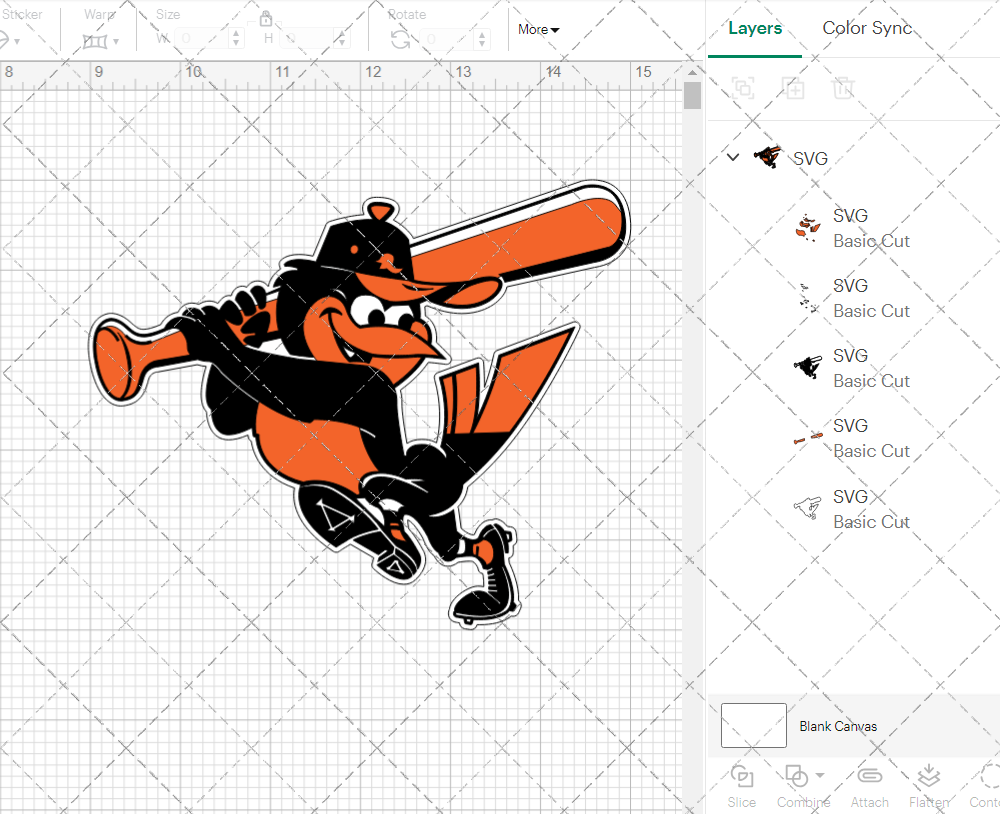The image size is (1000, 814).
Task: Switch to the Layers tab
Action: [754, 28]
